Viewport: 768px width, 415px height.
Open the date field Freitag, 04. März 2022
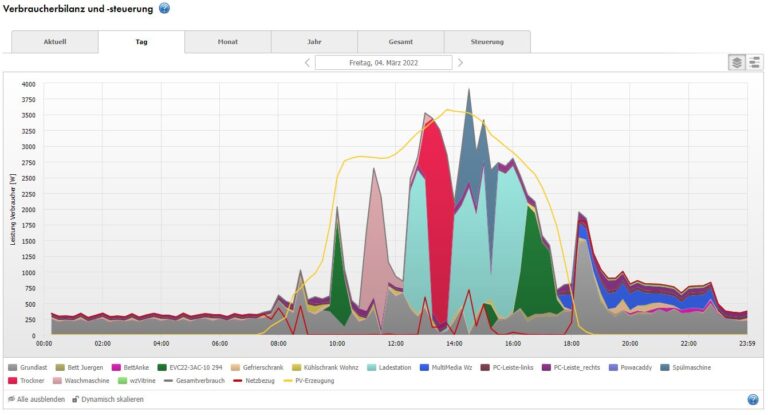tap(384, 62)
